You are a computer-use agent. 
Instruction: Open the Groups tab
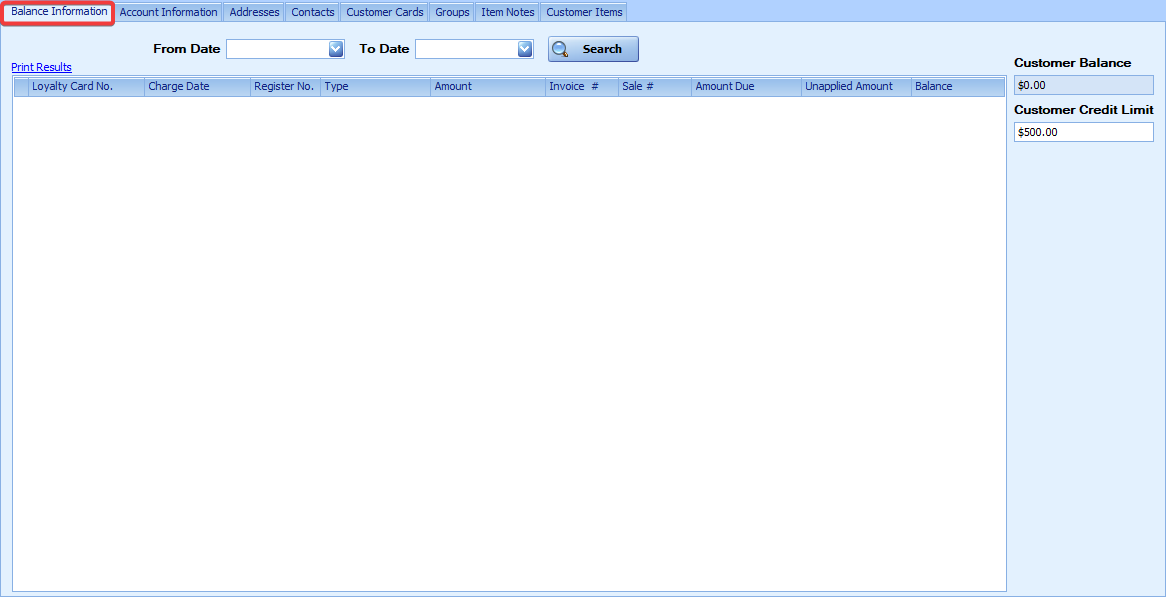[x=452, y=12]
